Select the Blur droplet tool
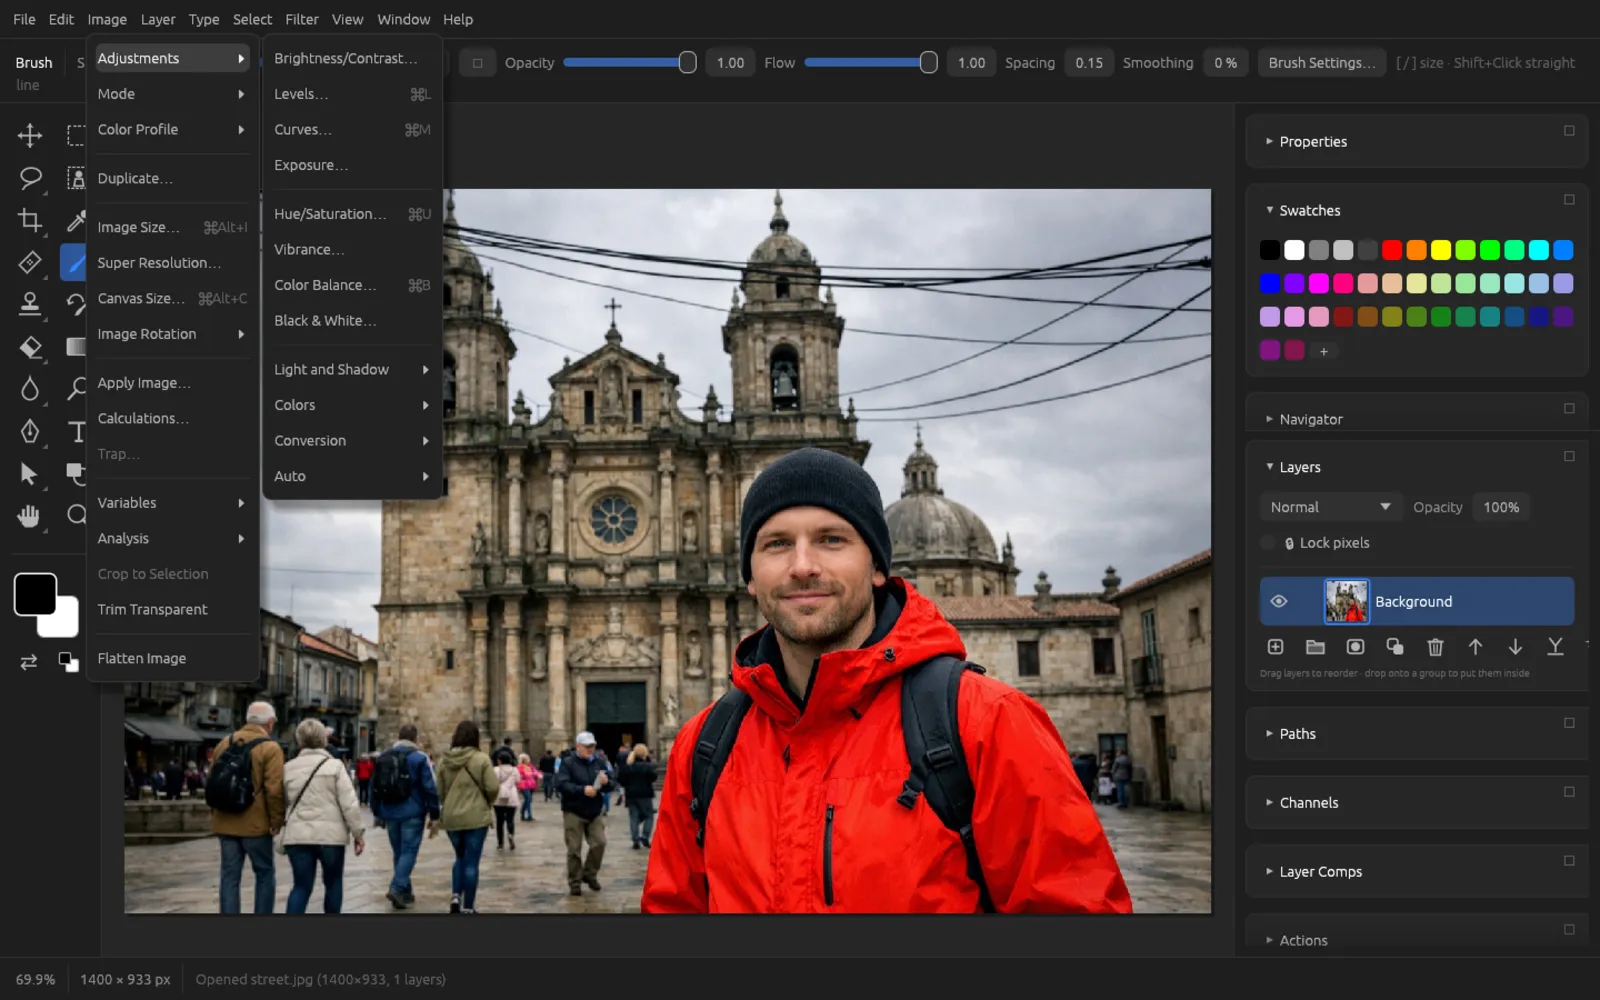The image size is (1600, 1000). pyautogui.click(x=30, y=389)
